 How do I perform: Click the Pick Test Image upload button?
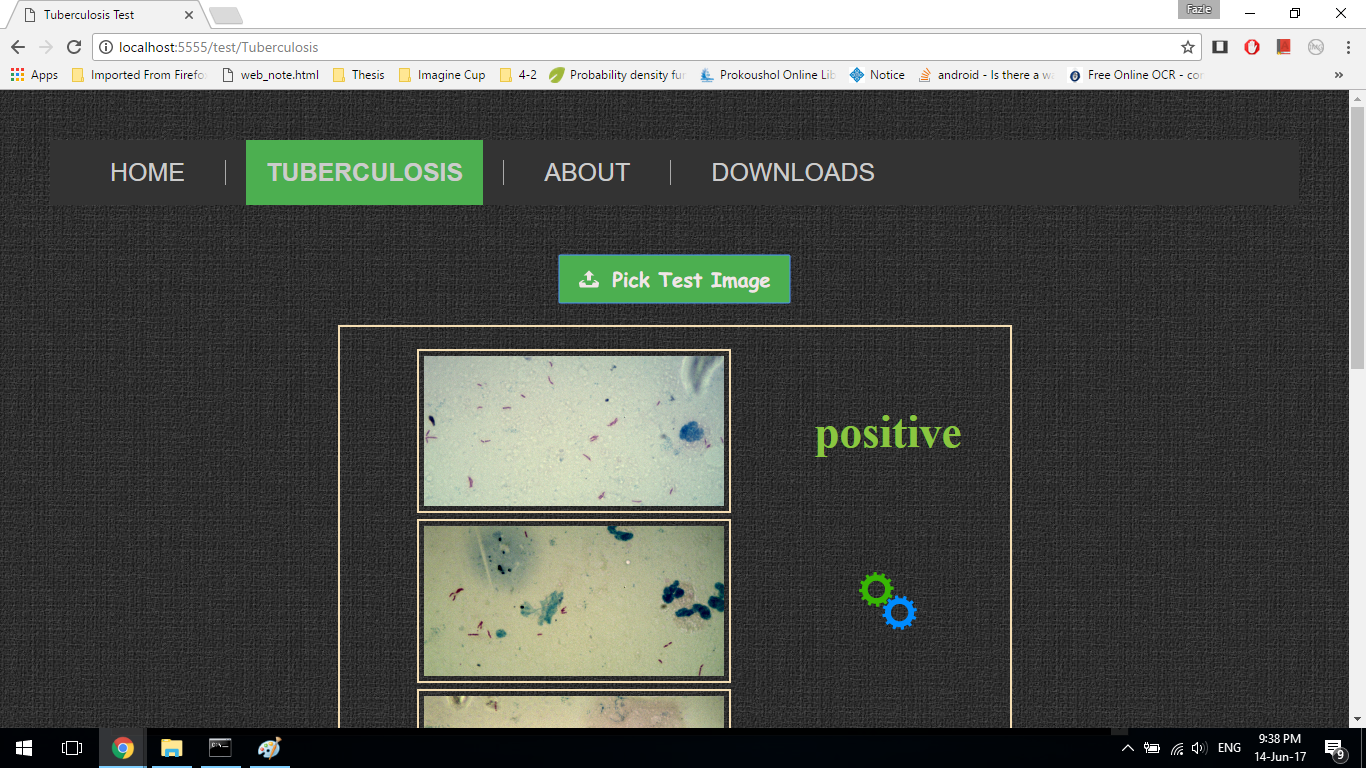674,279
